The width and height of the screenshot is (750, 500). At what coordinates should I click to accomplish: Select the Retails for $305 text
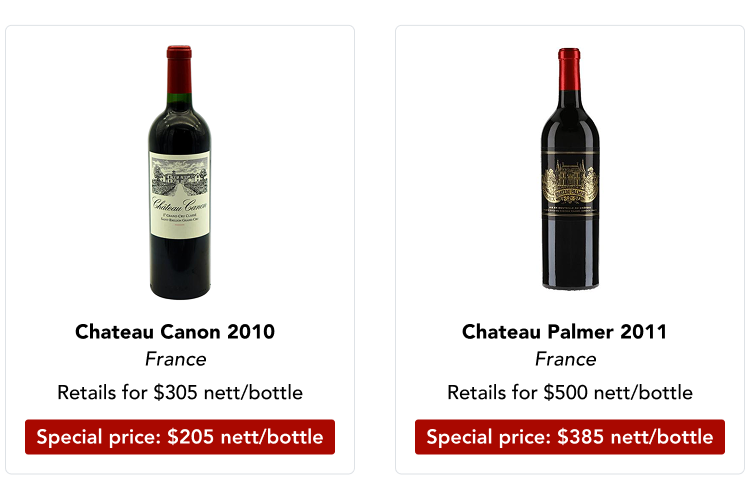click(180, 392)
